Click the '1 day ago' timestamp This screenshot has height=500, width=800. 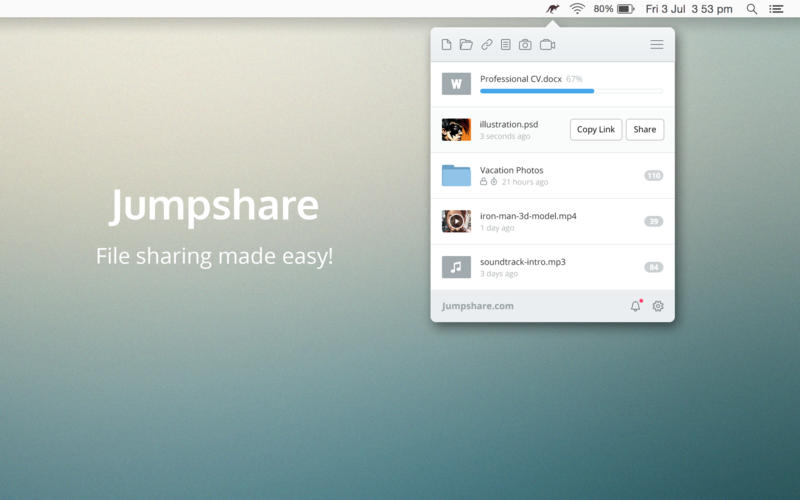(x=497, y=228)
